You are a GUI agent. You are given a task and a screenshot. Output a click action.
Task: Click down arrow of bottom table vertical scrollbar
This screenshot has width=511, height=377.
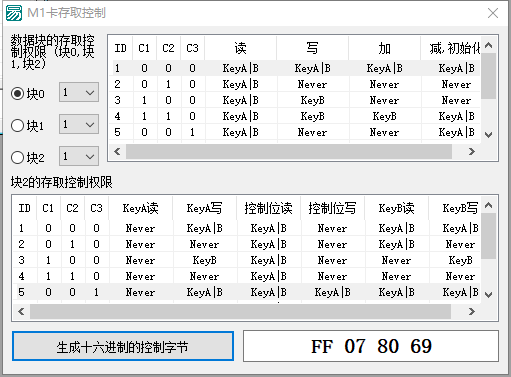489,295
